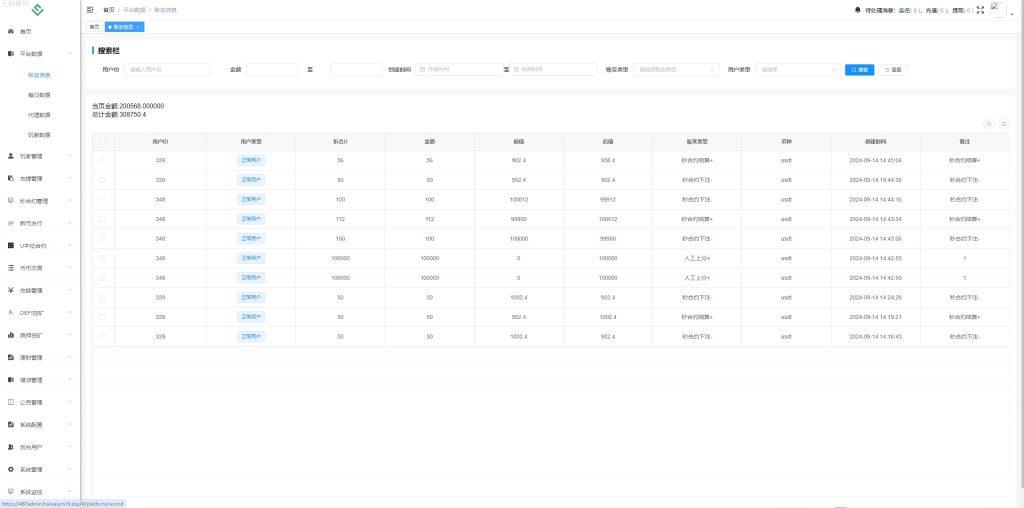Open the 提现 pending count in header
The height and width of the screenshot is (508, 1024).
coord(963,10)
